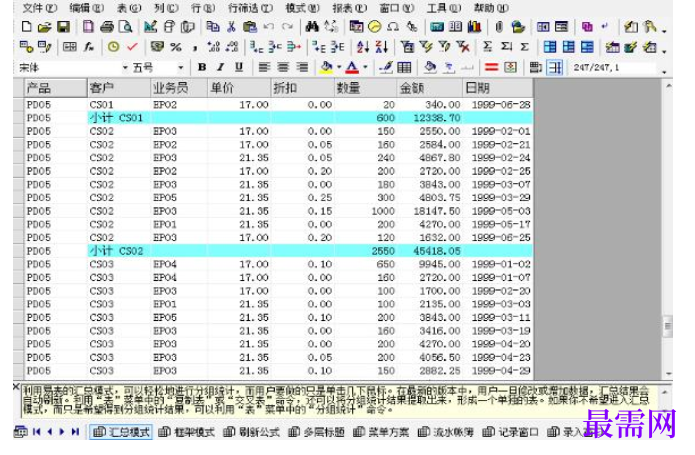Select the 金额 column header

[430, 88]
